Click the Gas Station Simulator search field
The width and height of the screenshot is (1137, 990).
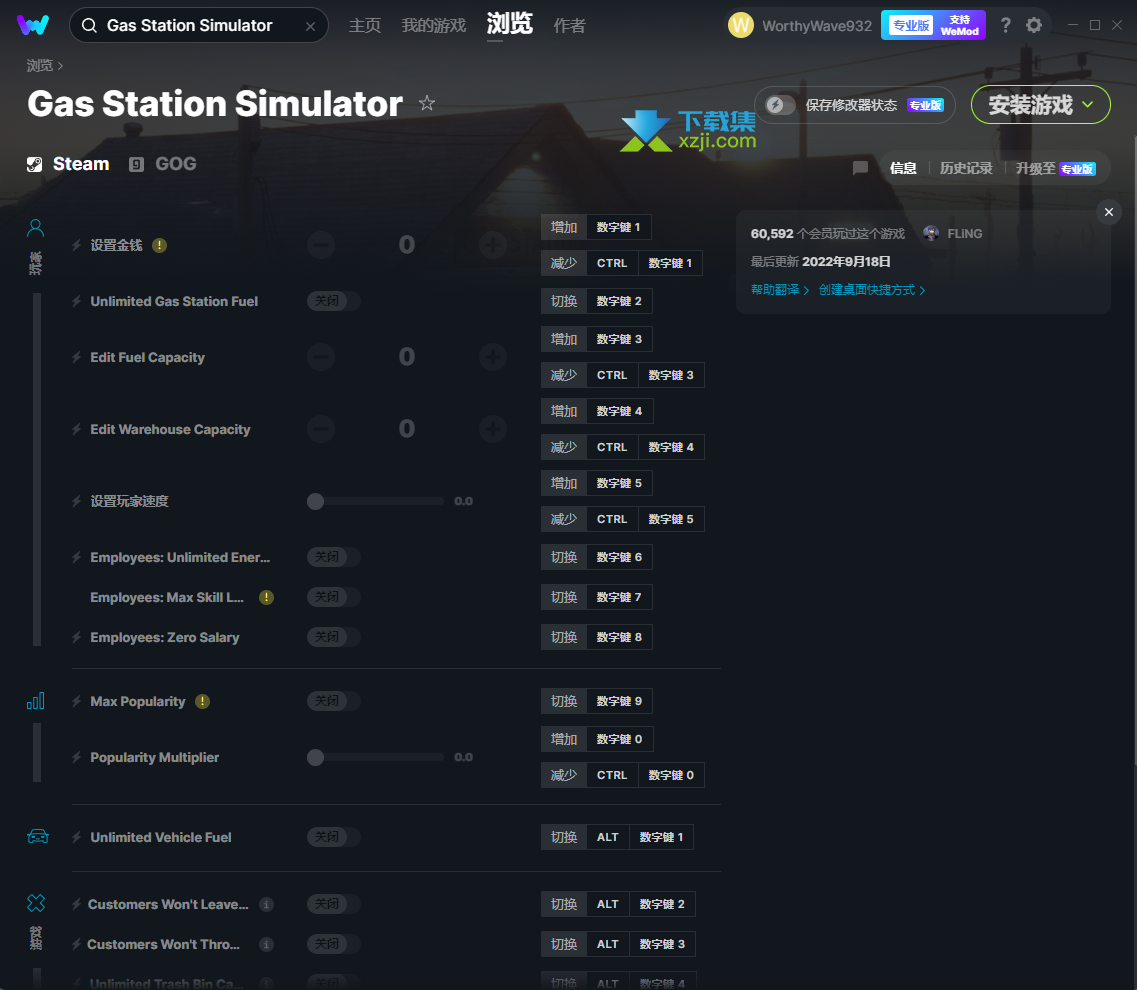pos(199,25)
